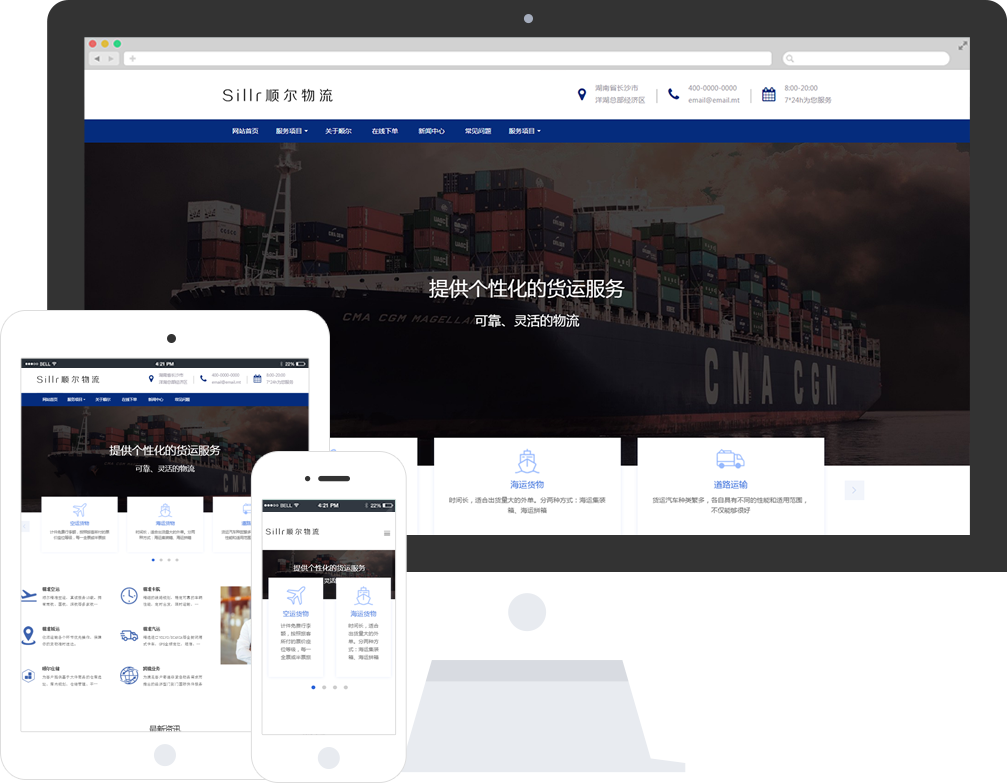Click the Sillr 顺尔物流 logo on the tablet
This screenshot has width=1007, height=783.
[x=68, y=380]
